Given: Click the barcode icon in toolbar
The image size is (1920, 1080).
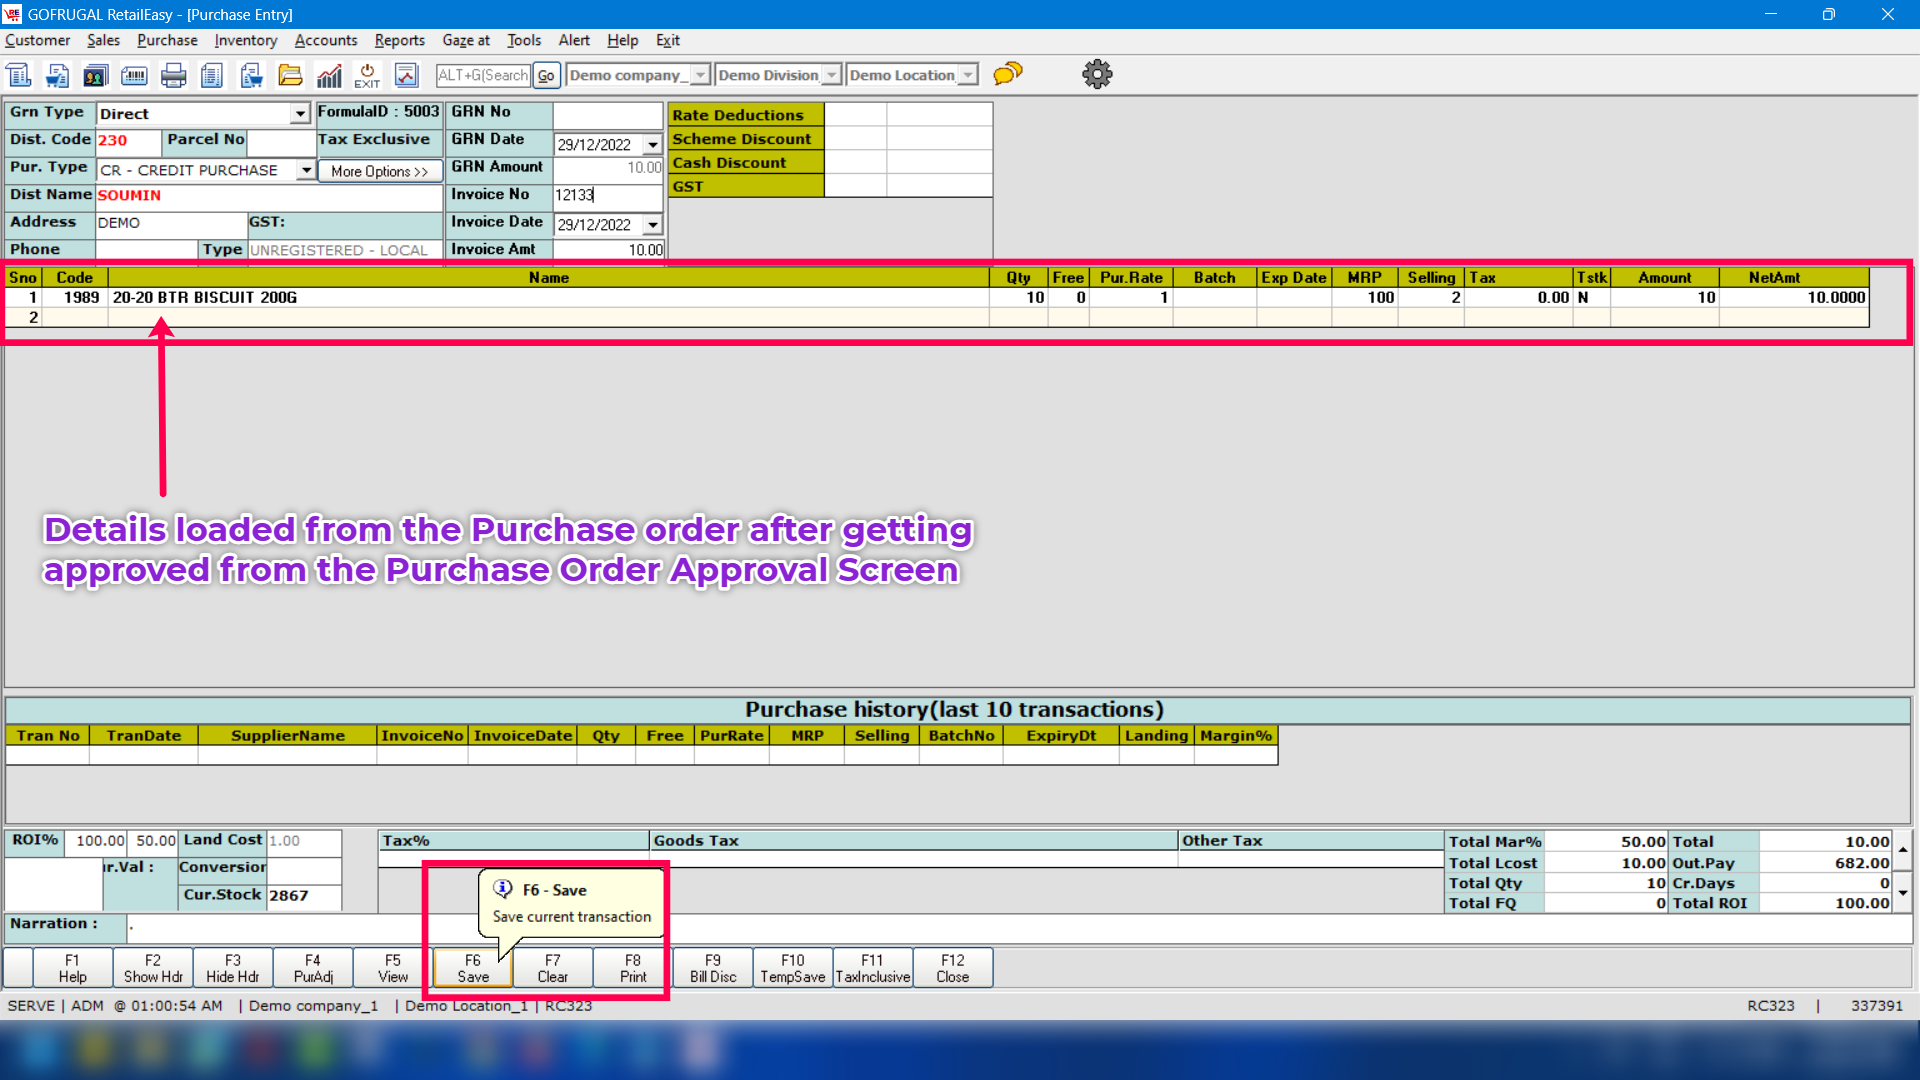Looking at the screenshot, I should (134, 75).
